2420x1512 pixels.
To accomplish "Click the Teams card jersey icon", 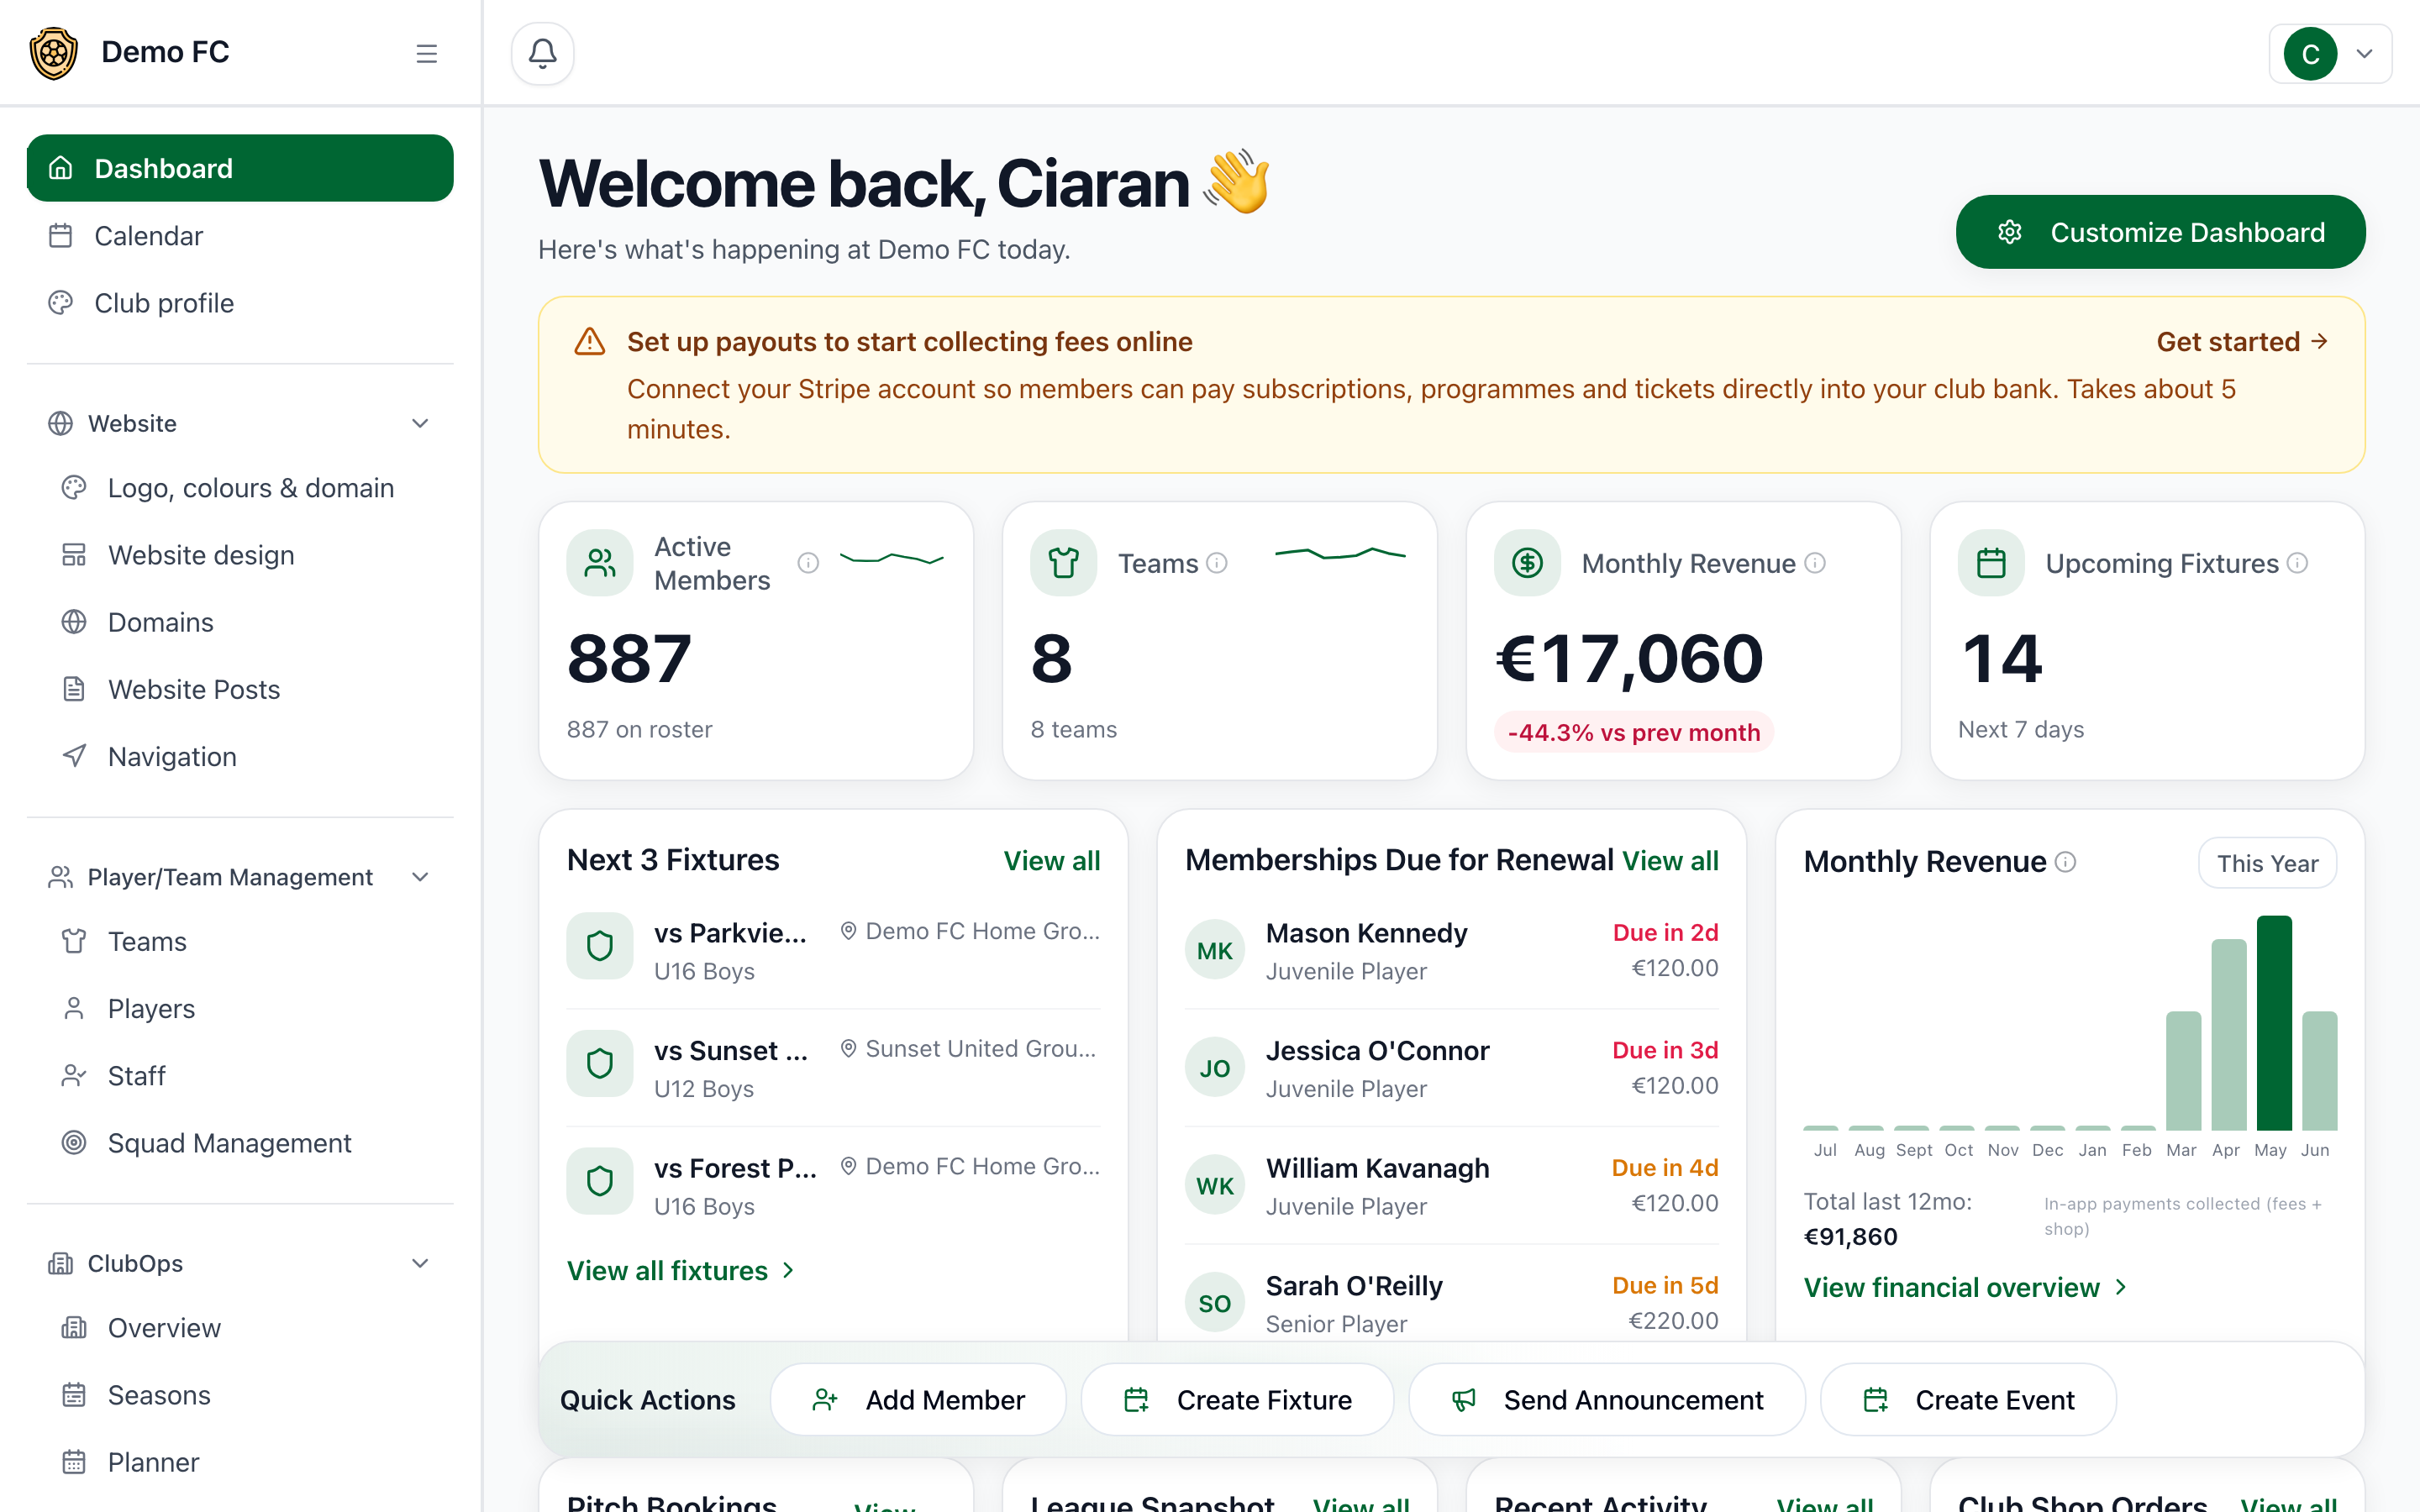I will [x=1064, y=563].
